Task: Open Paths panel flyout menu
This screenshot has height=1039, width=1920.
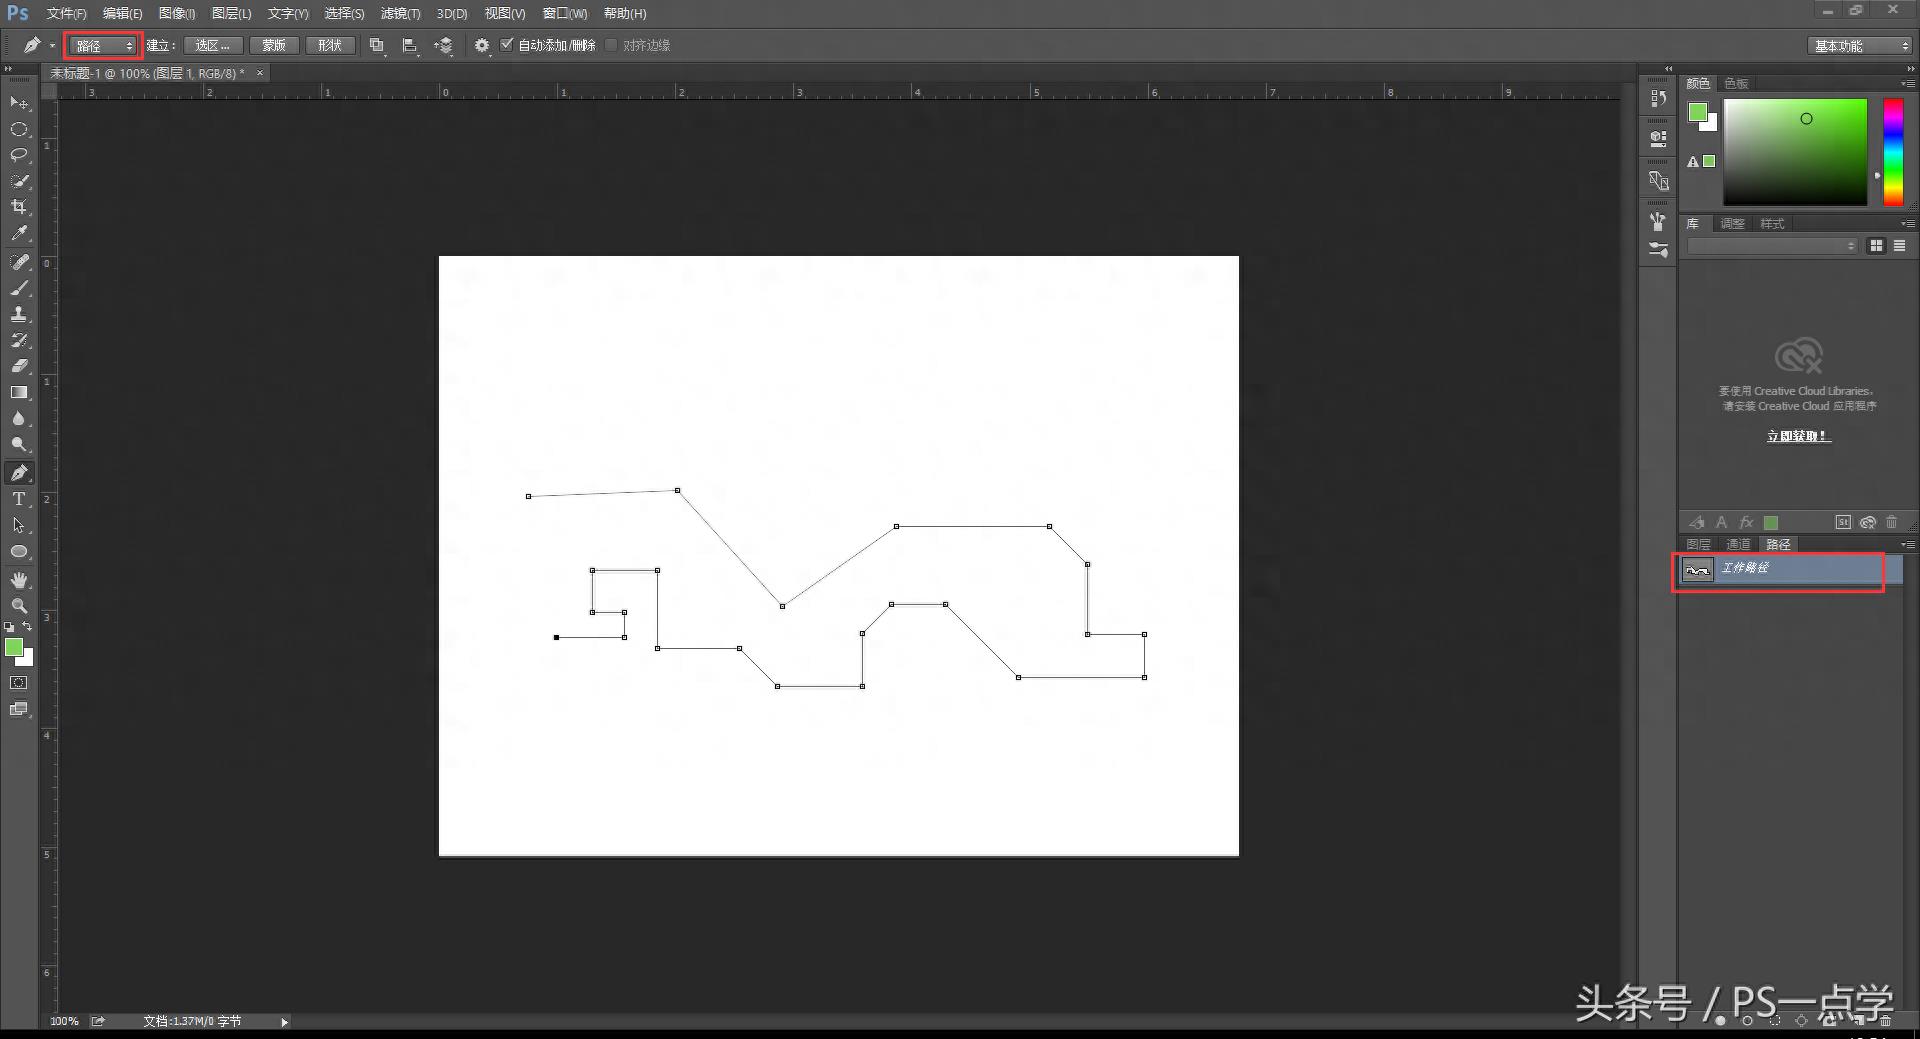Action: 1908,544
